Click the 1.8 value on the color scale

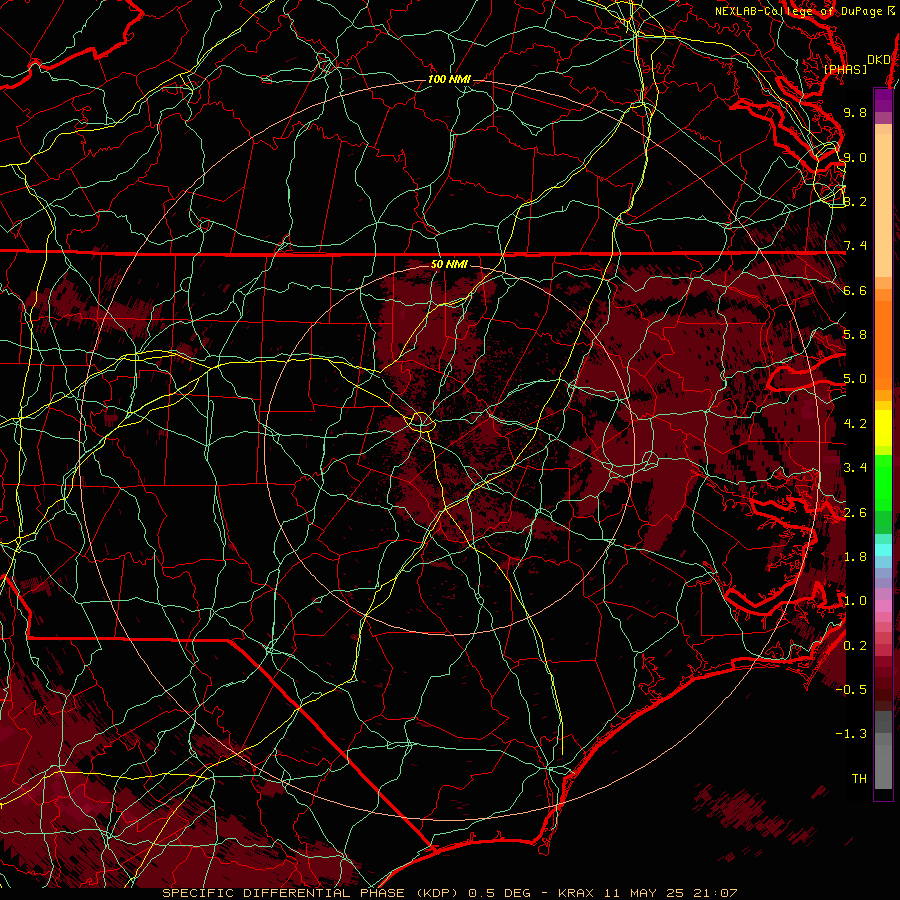coord(855,557)
